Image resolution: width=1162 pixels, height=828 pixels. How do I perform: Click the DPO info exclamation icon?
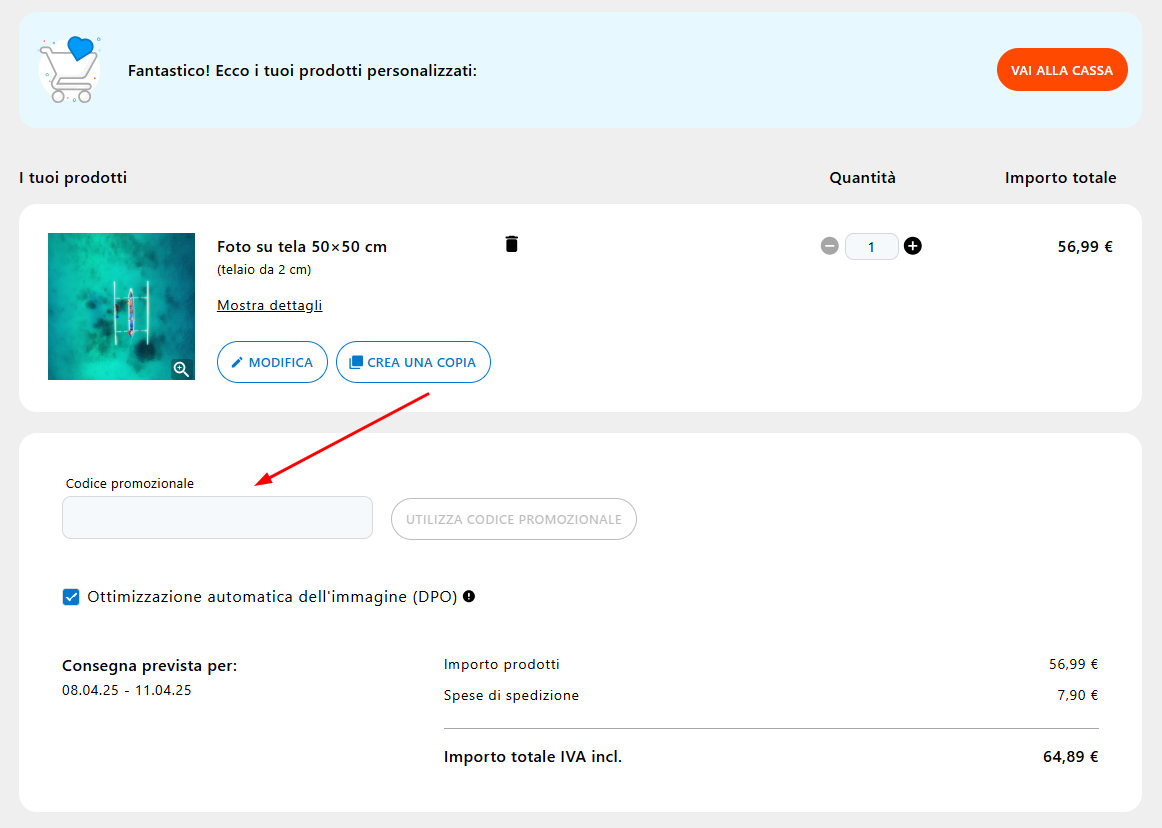pos(469,597)
